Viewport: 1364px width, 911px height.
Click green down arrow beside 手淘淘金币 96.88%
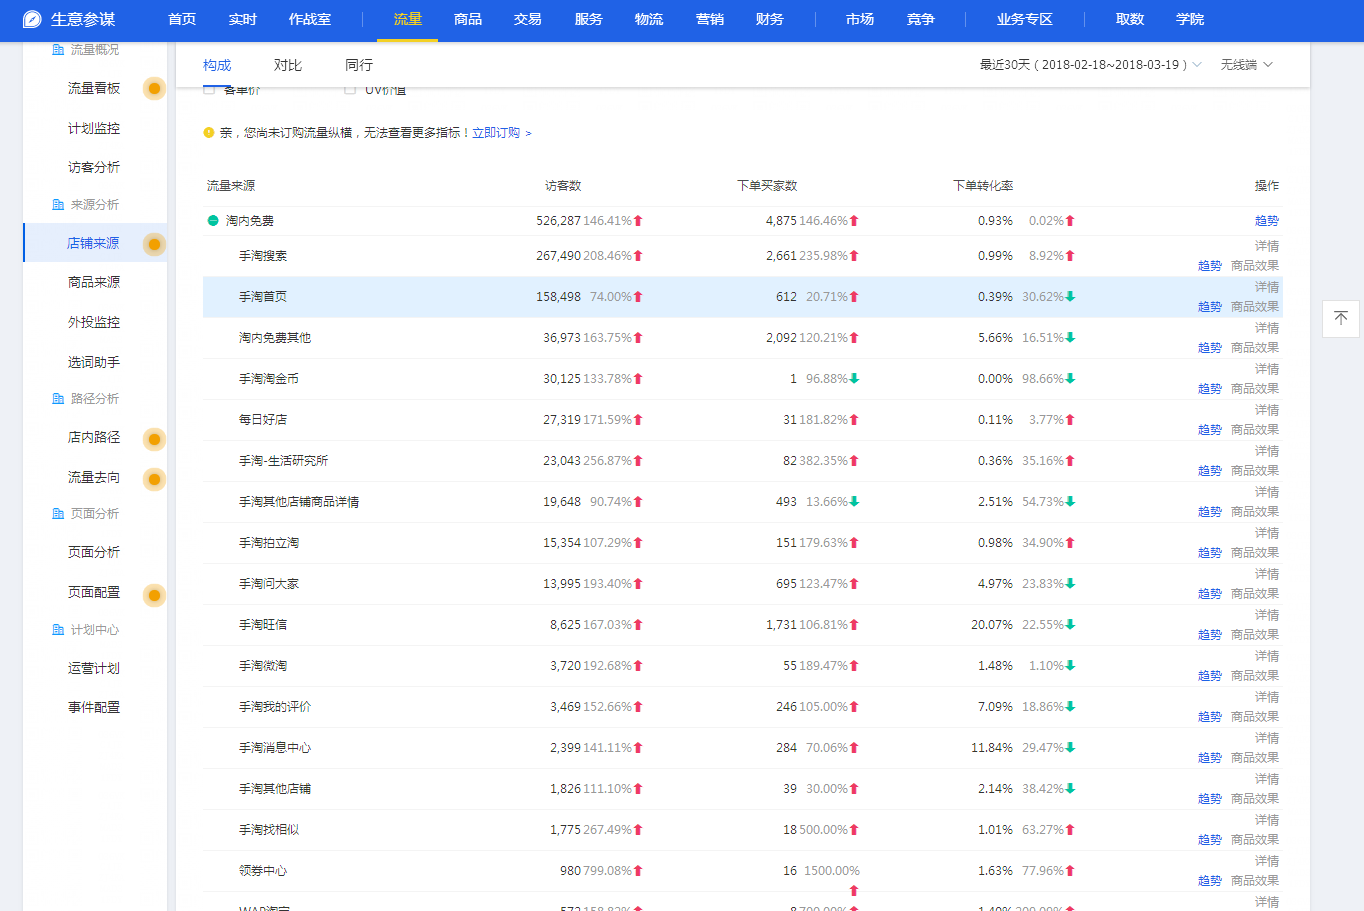pos(854,378)
